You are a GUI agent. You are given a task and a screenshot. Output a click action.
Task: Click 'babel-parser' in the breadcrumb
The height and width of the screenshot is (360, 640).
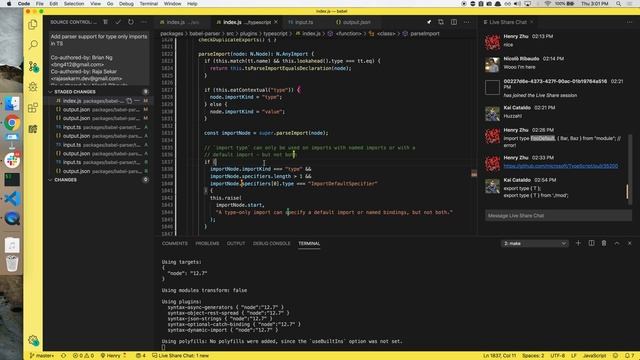click(x=205, y=34)
